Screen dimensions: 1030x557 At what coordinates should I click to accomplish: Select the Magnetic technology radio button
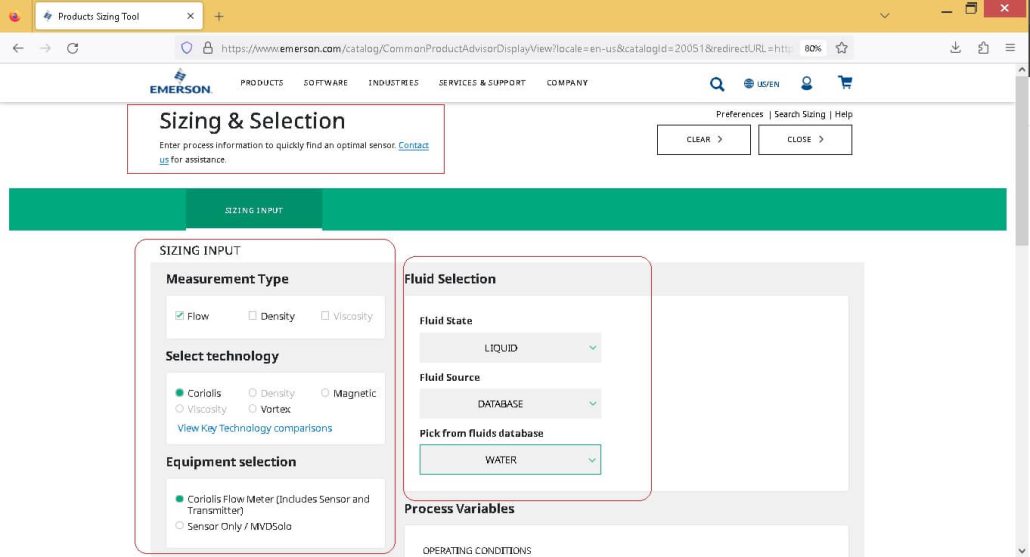click(x=325, y=393)
